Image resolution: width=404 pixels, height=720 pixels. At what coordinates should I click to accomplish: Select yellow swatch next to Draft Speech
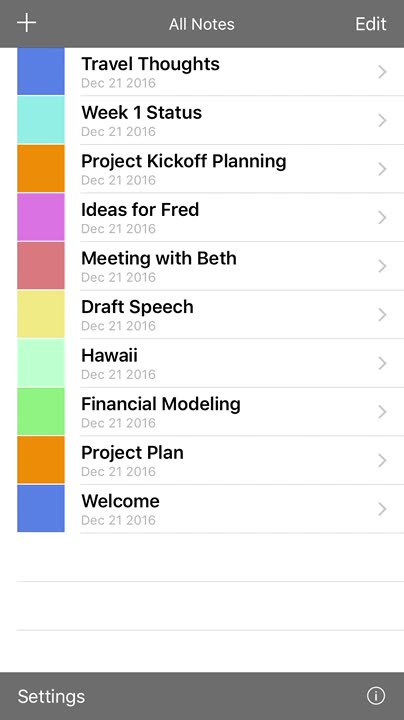(41, 314)
